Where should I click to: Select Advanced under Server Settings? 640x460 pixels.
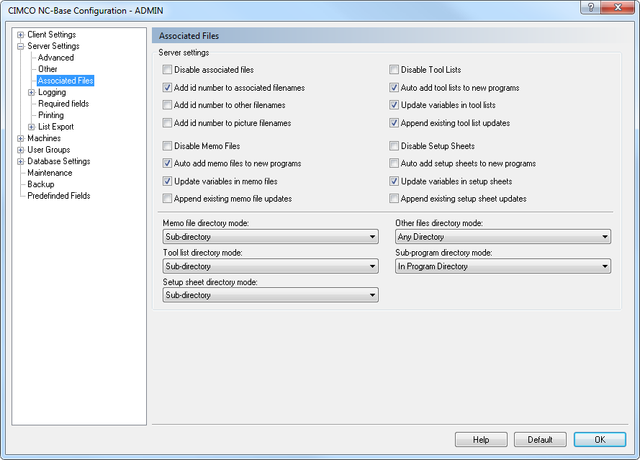pos(56,58)
